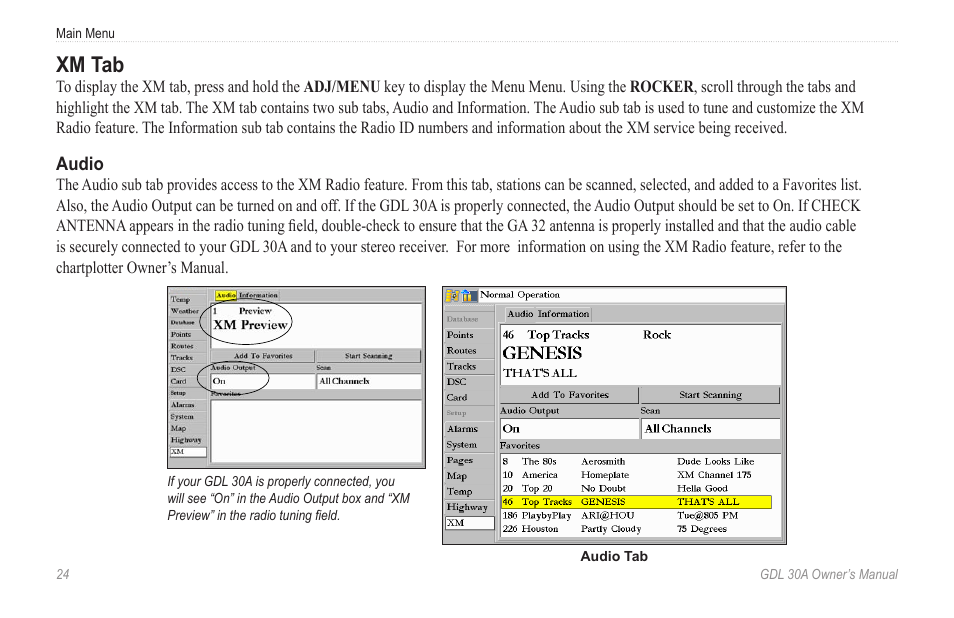Image resolution: width=954 pixels, height=618 pixels.
Task: Select favorite 186 PlaybyPlay ARI@HOU
Action: [636, 515]
